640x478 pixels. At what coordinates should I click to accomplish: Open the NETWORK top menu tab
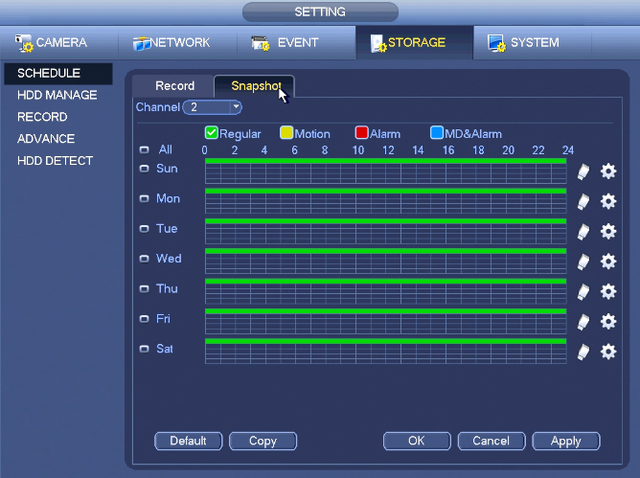click(x=172, y=43)
